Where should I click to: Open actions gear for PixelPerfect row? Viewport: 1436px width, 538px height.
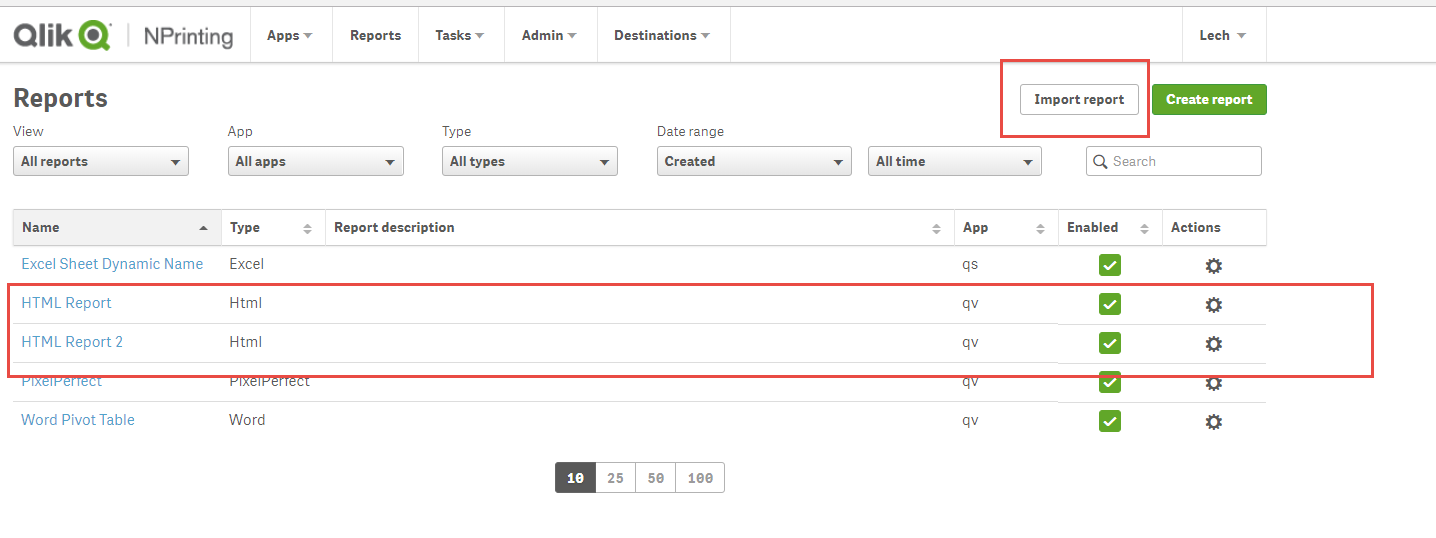[1213, 384]
